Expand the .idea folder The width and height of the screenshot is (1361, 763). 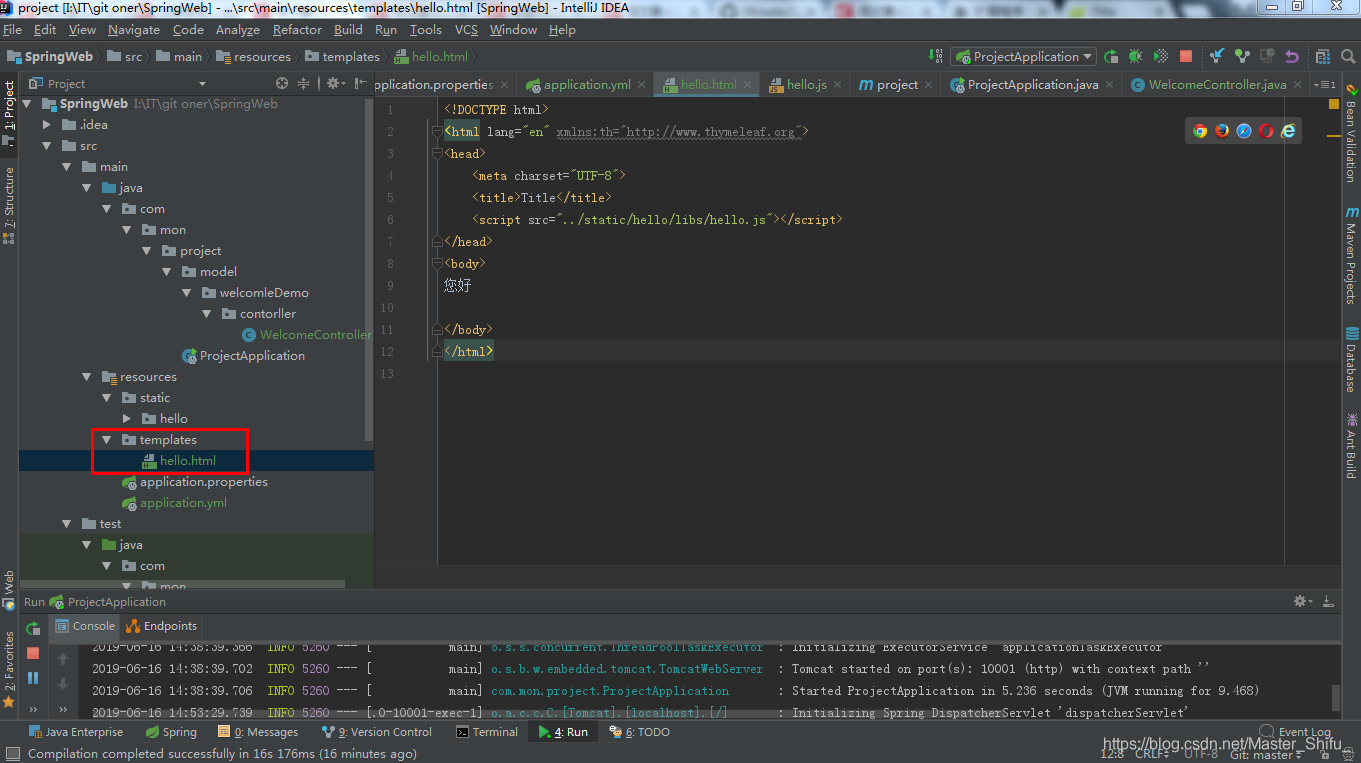pyautogui.click(x=47, y=125)
